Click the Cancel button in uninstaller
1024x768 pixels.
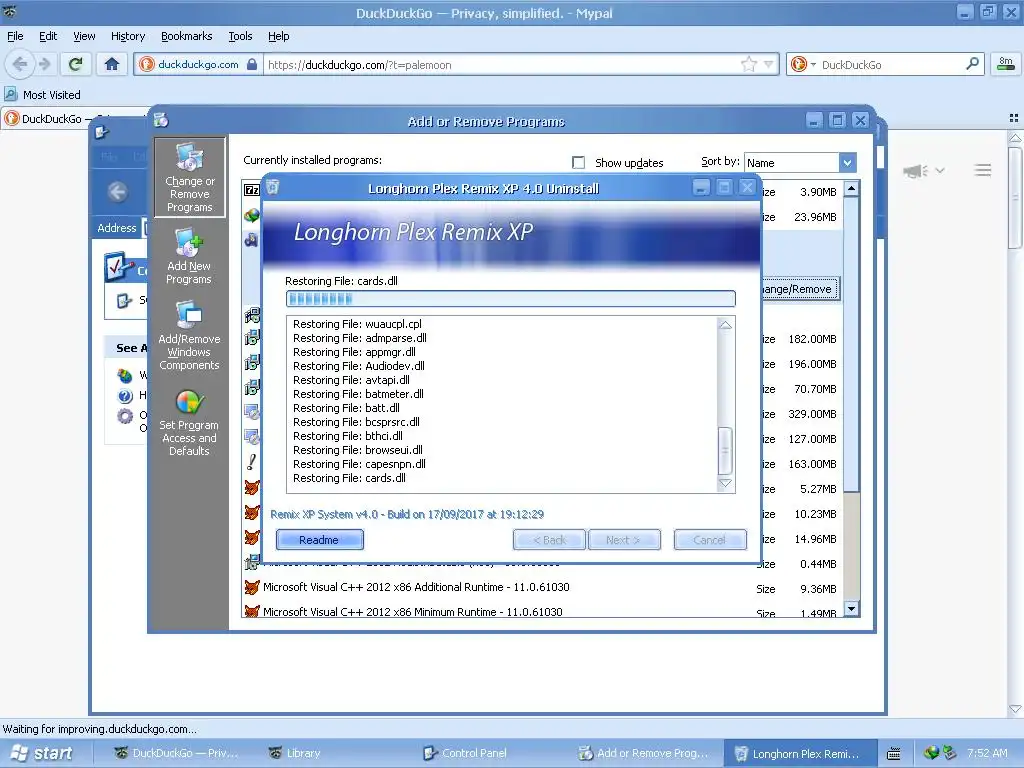pos(710,539)
